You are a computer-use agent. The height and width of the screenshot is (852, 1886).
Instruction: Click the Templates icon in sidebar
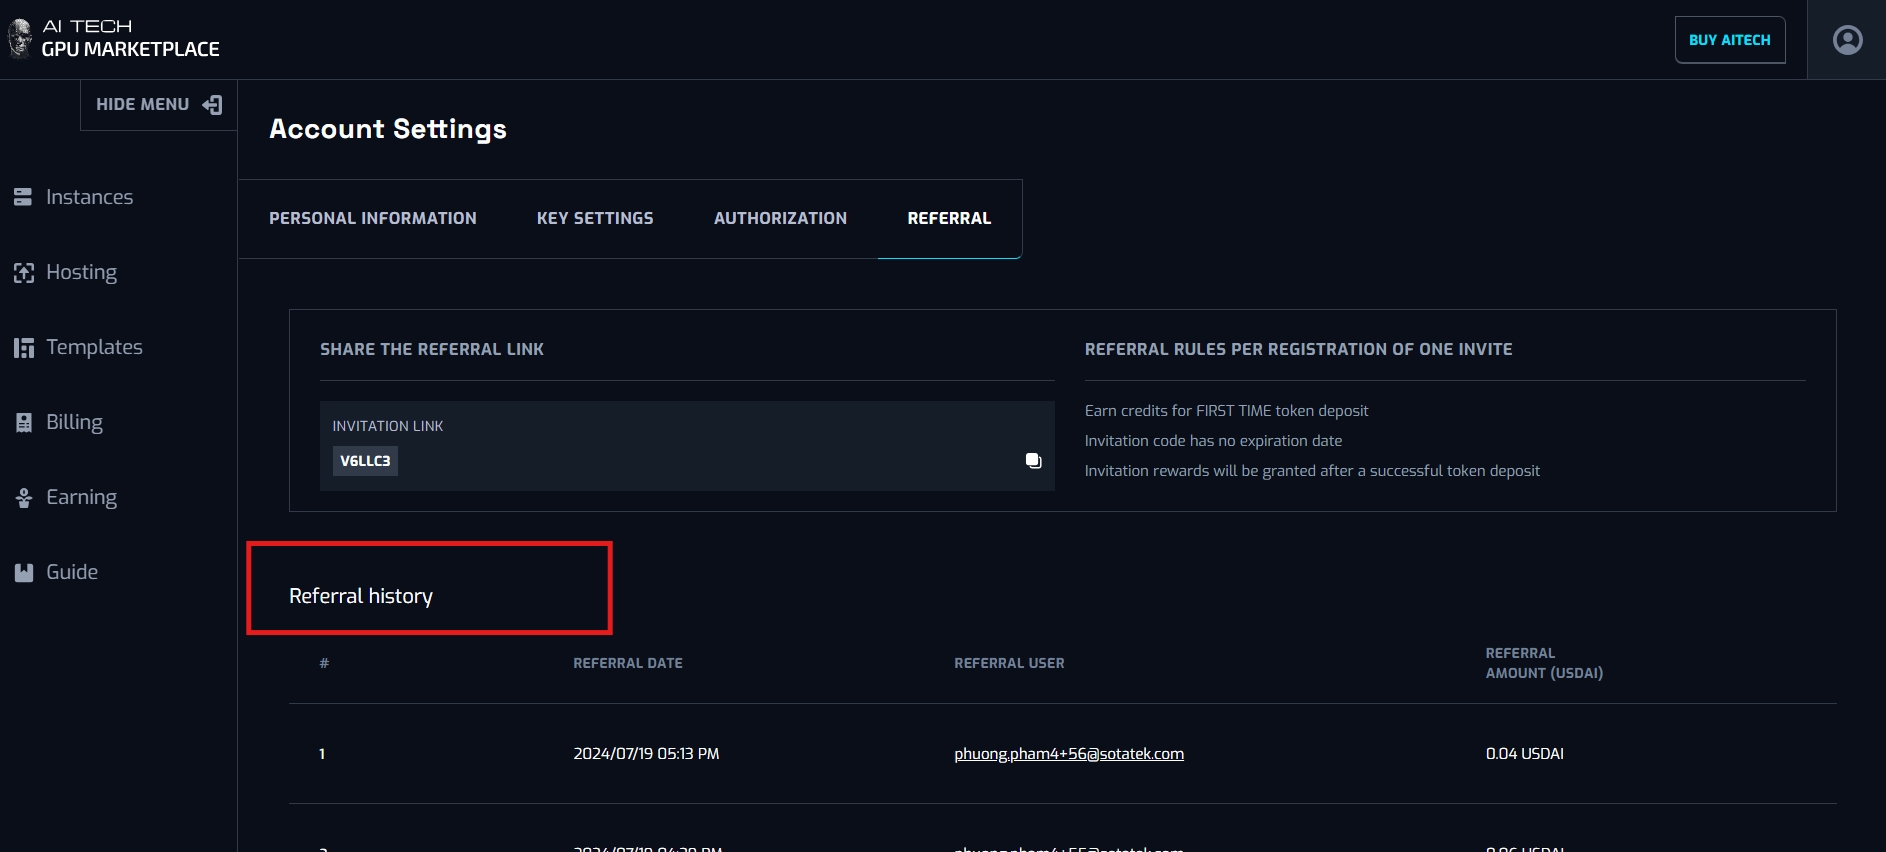24,348
